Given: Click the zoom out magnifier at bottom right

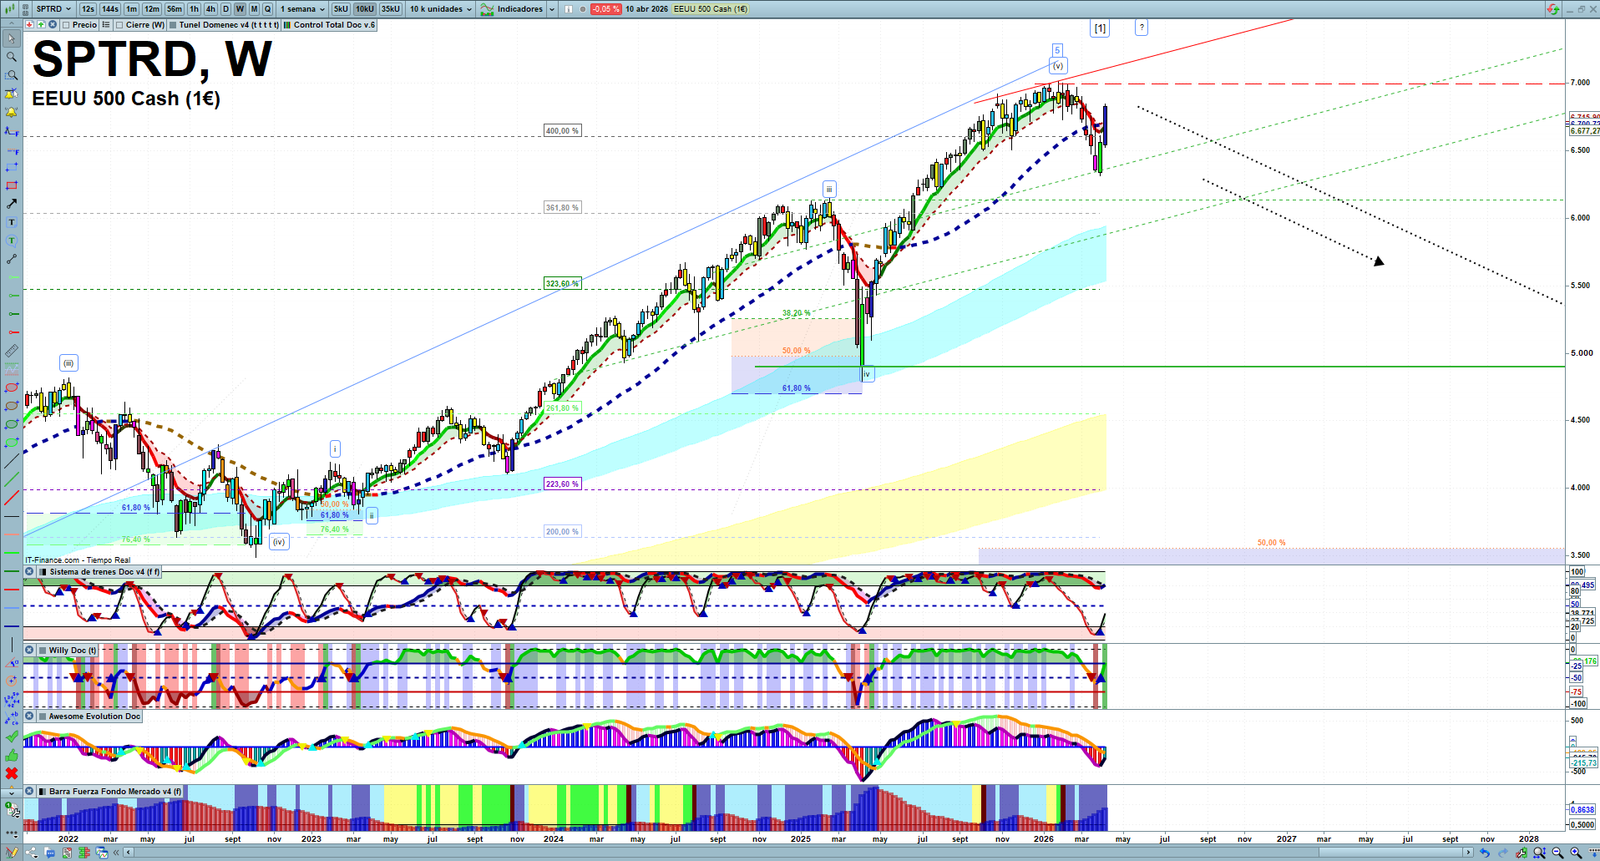Looking at the screenshot, I should (1557, 853).
